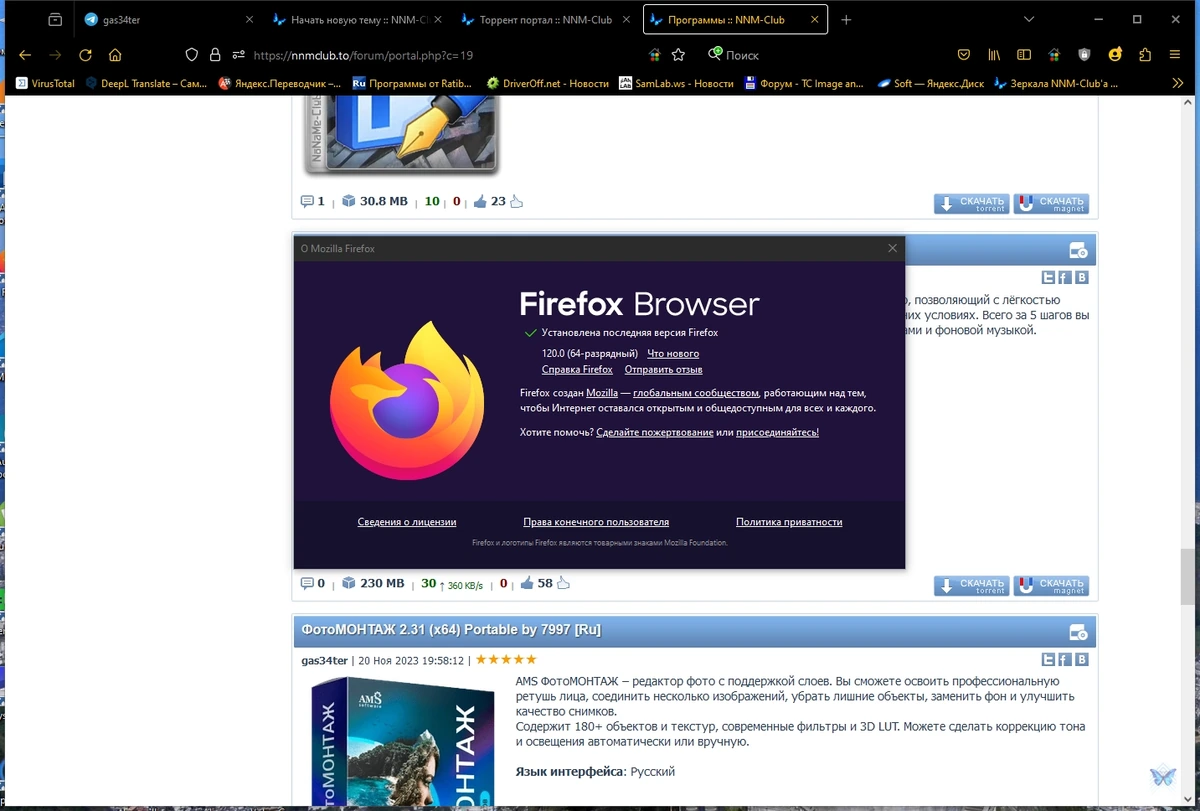Viewport: 1200px width, 811px height.
Task: Close the gas34ter tab
Action: point(249,20)
